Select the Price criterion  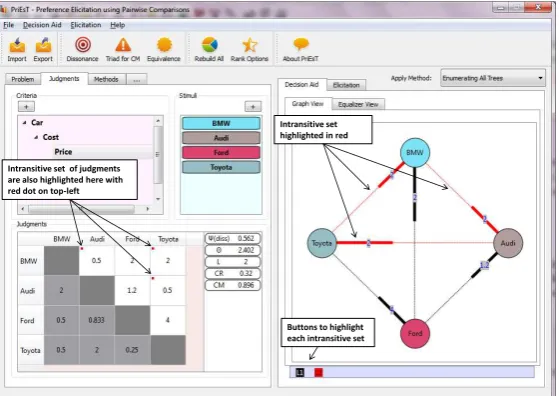[x=63, y=152]
